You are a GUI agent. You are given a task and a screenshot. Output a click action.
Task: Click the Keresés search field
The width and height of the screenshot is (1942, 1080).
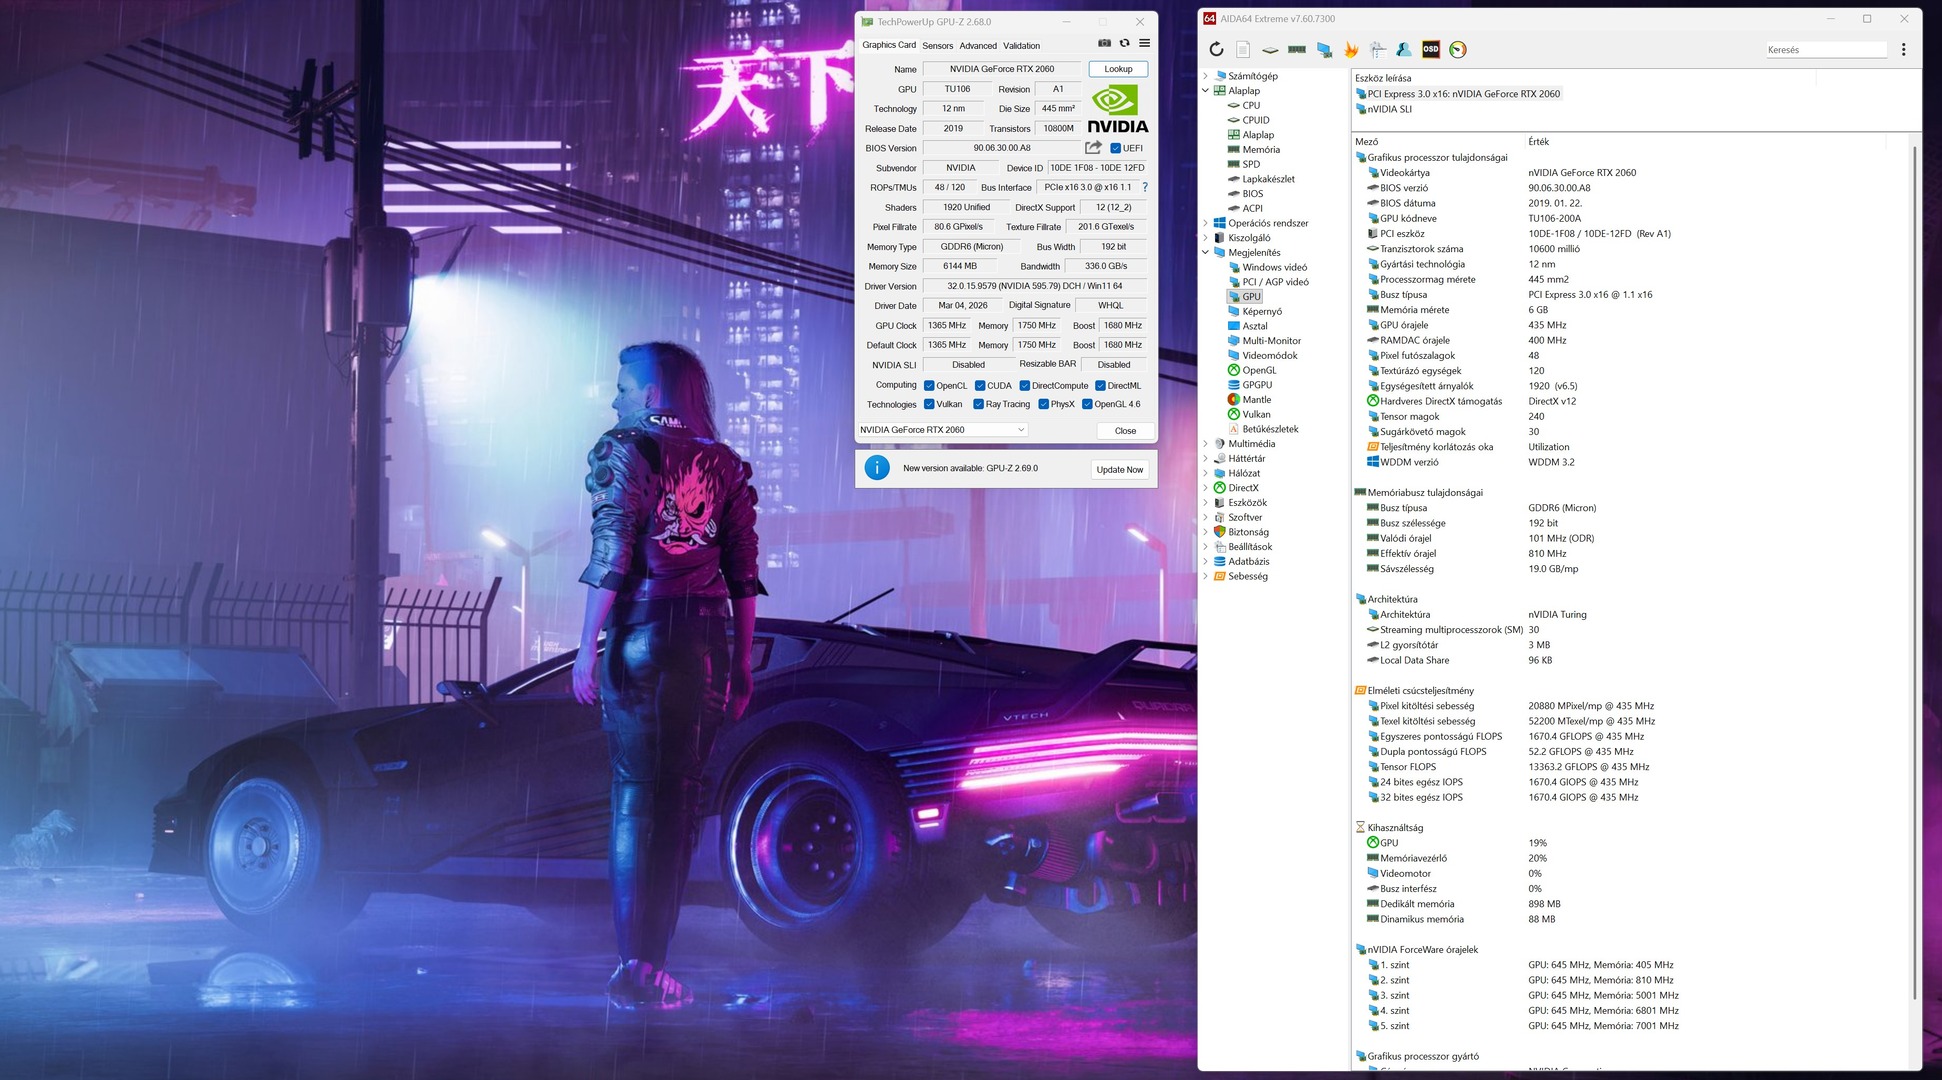click(x=1824, y=50)
